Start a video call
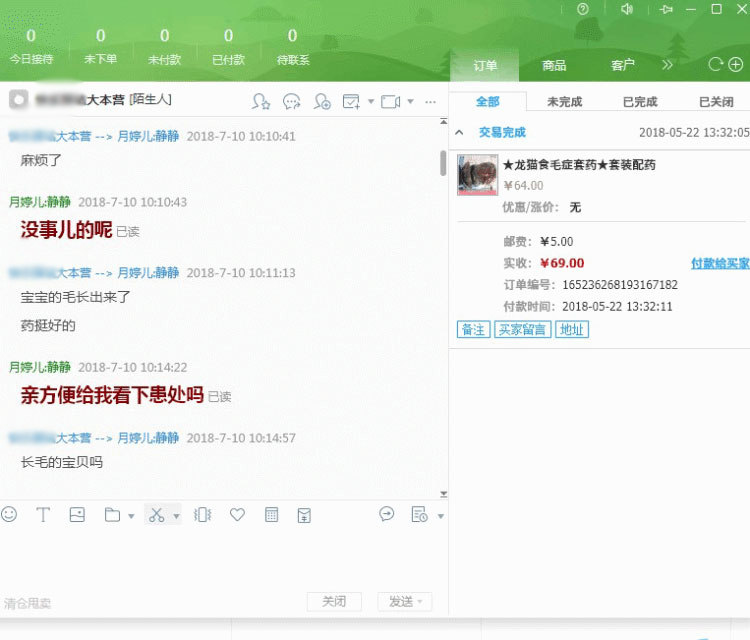750x640 pixels. tap(390, 101)
